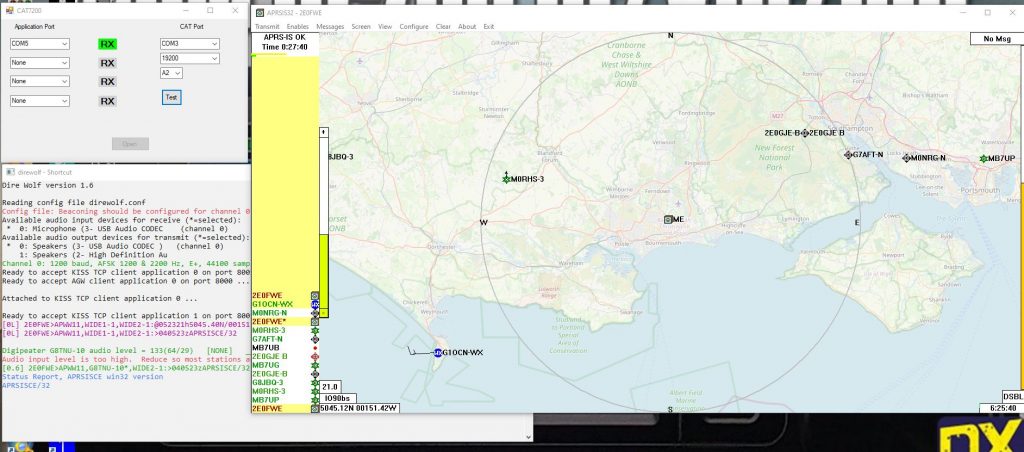Click the Test button in CAT7200
Image resolution: width=1024 pixels, height=452 pixels.
[171, 97]
